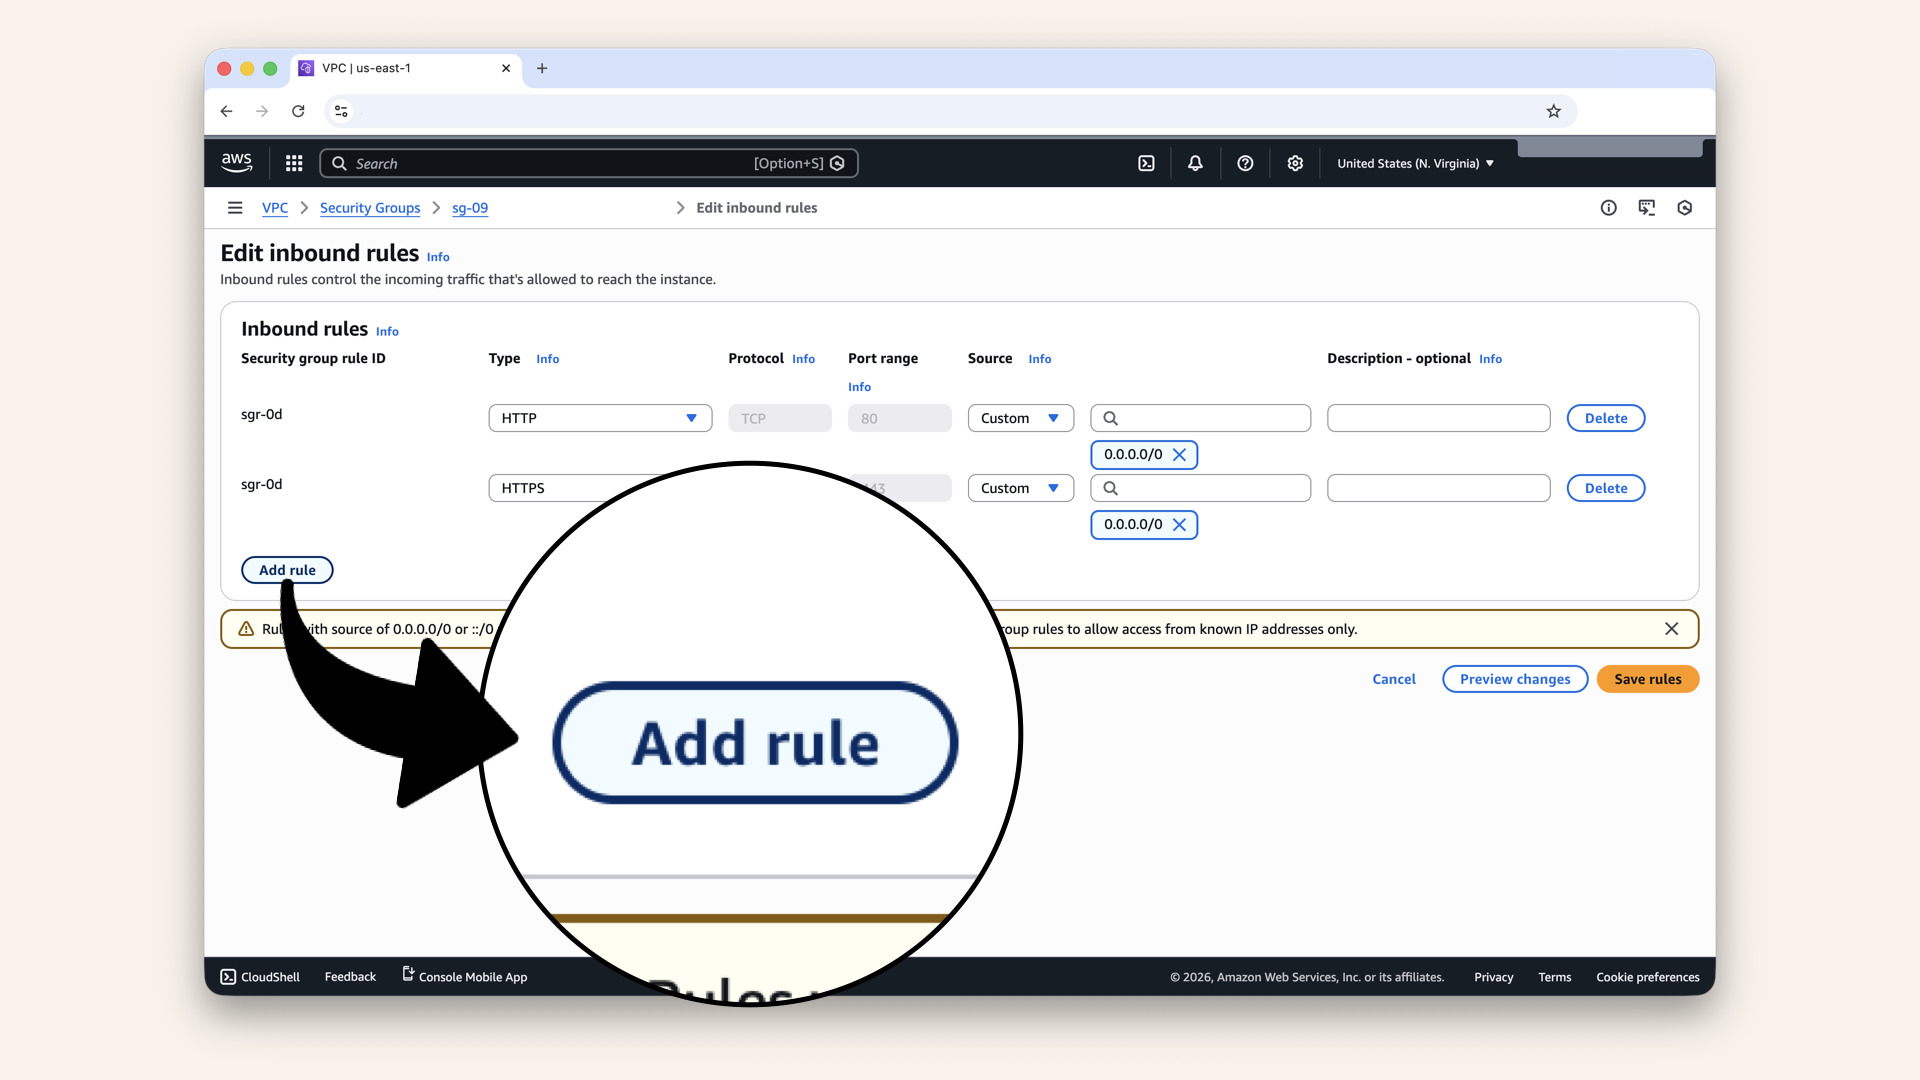The width and height of the screenshot is (1920, 1080).
Task: Click Preview changes
Action: [1514, 679]
